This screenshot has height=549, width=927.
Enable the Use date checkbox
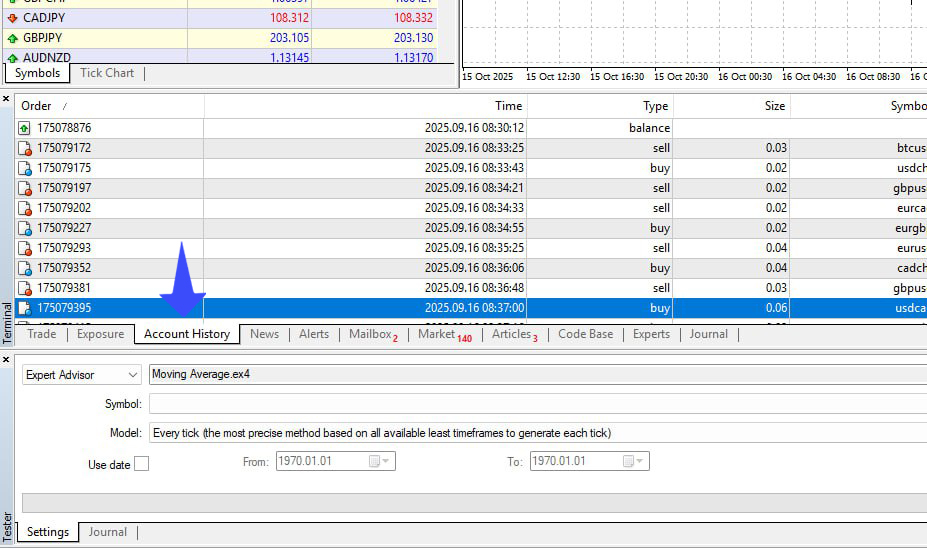[141, 464]
